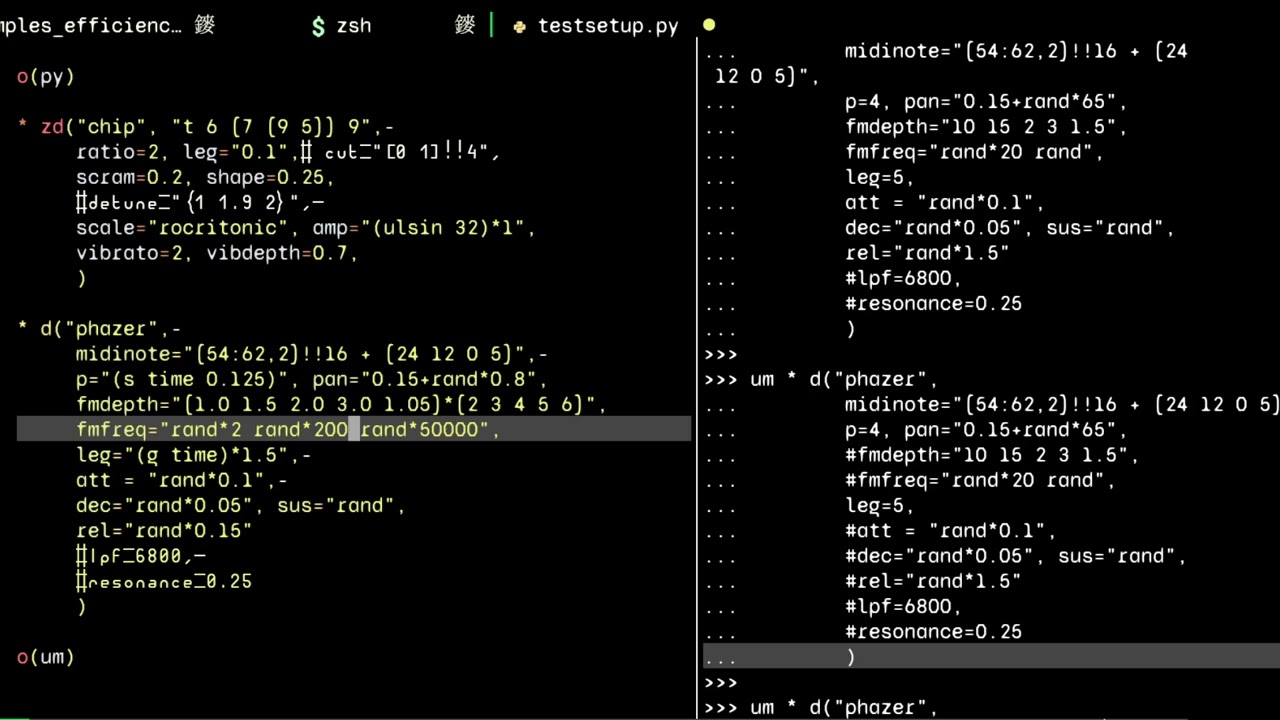Open the testsetup.py tab
The image size is (1280, 720).
pos(608,26)
